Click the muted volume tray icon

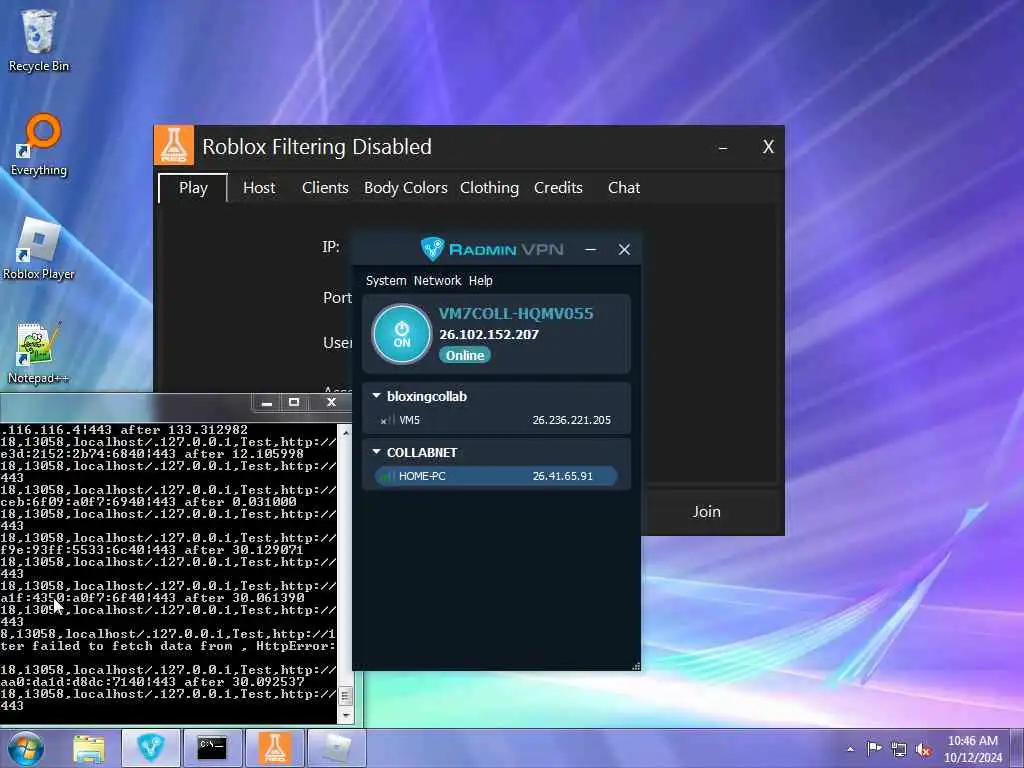(923, 749)
